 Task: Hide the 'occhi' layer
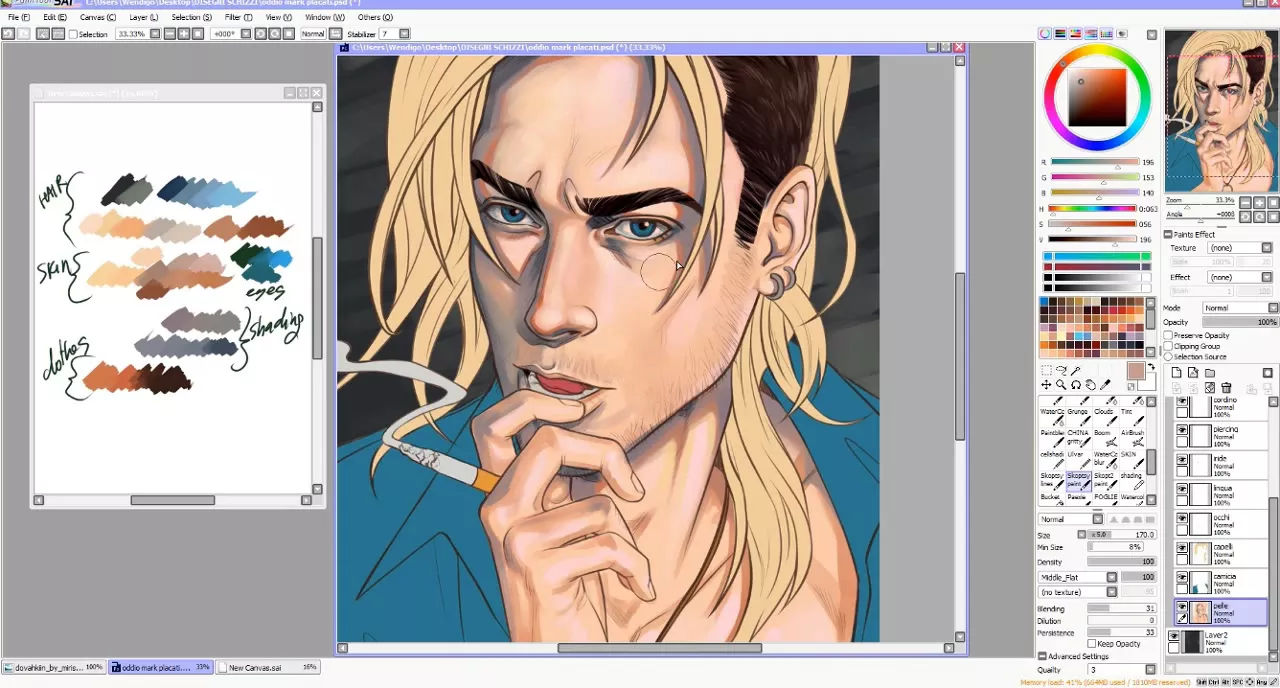(x=1182, y=517)
